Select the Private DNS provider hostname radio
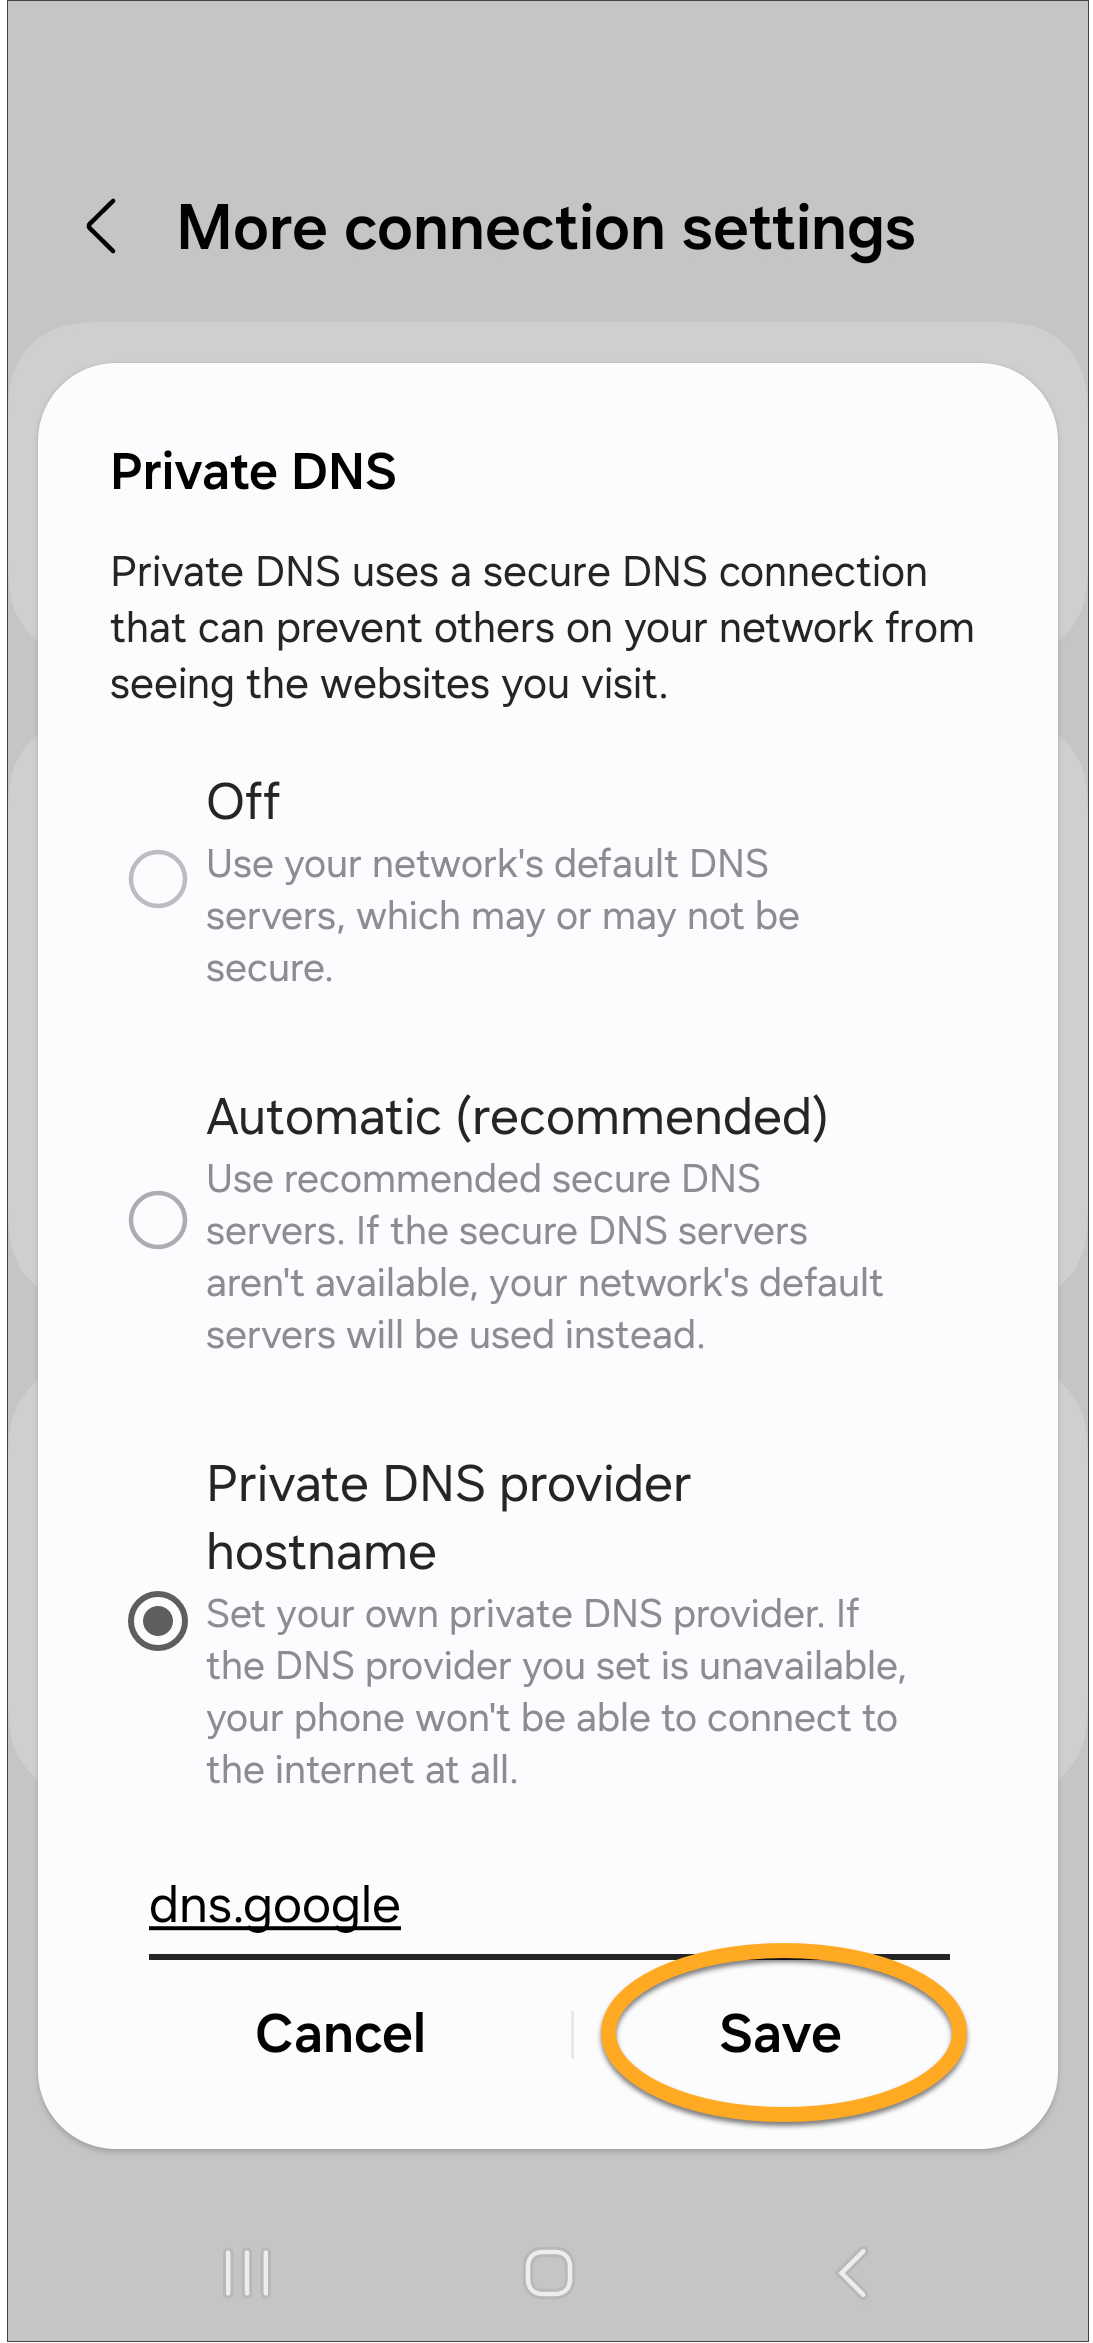Image resolution: width=1093 pixels, height=2343 pixels. pos(158,1620)
